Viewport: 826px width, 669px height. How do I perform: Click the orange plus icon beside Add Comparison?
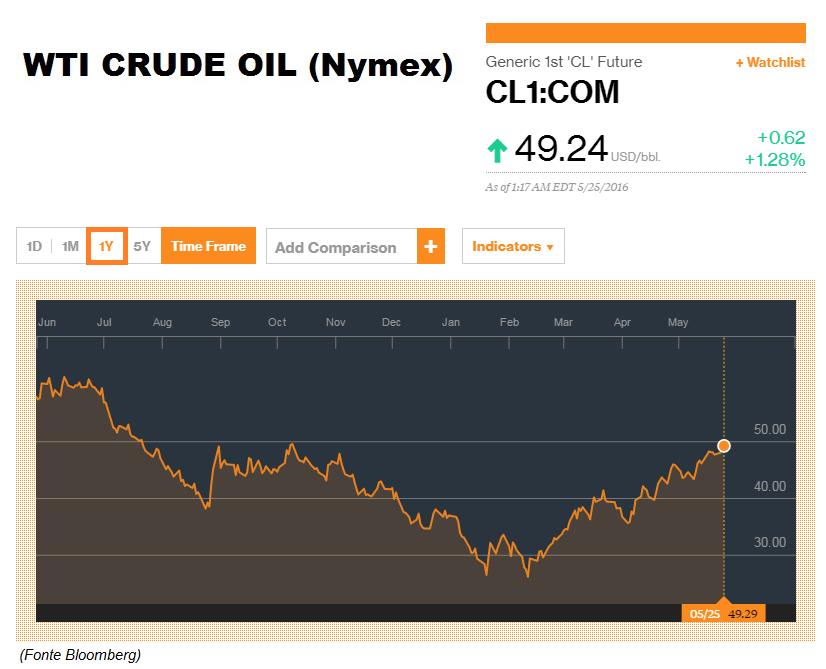430,246
